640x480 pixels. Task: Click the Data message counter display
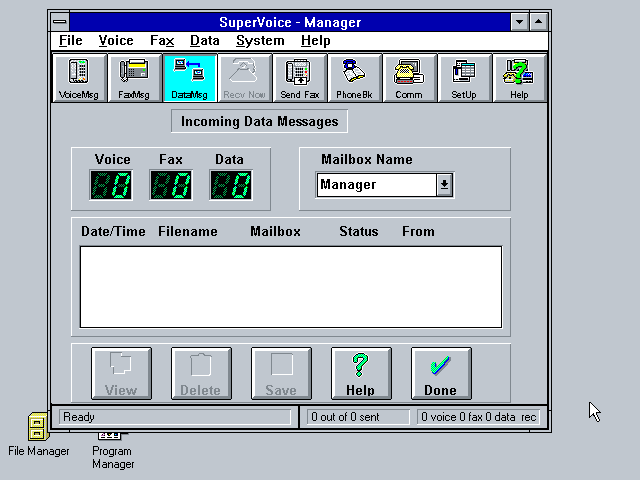point(231,185)
